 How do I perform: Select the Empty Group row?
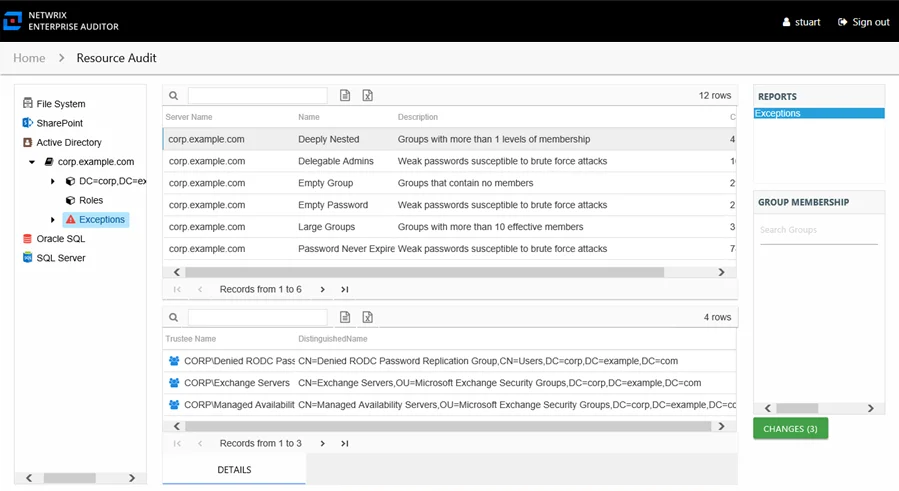coord(450,183)
